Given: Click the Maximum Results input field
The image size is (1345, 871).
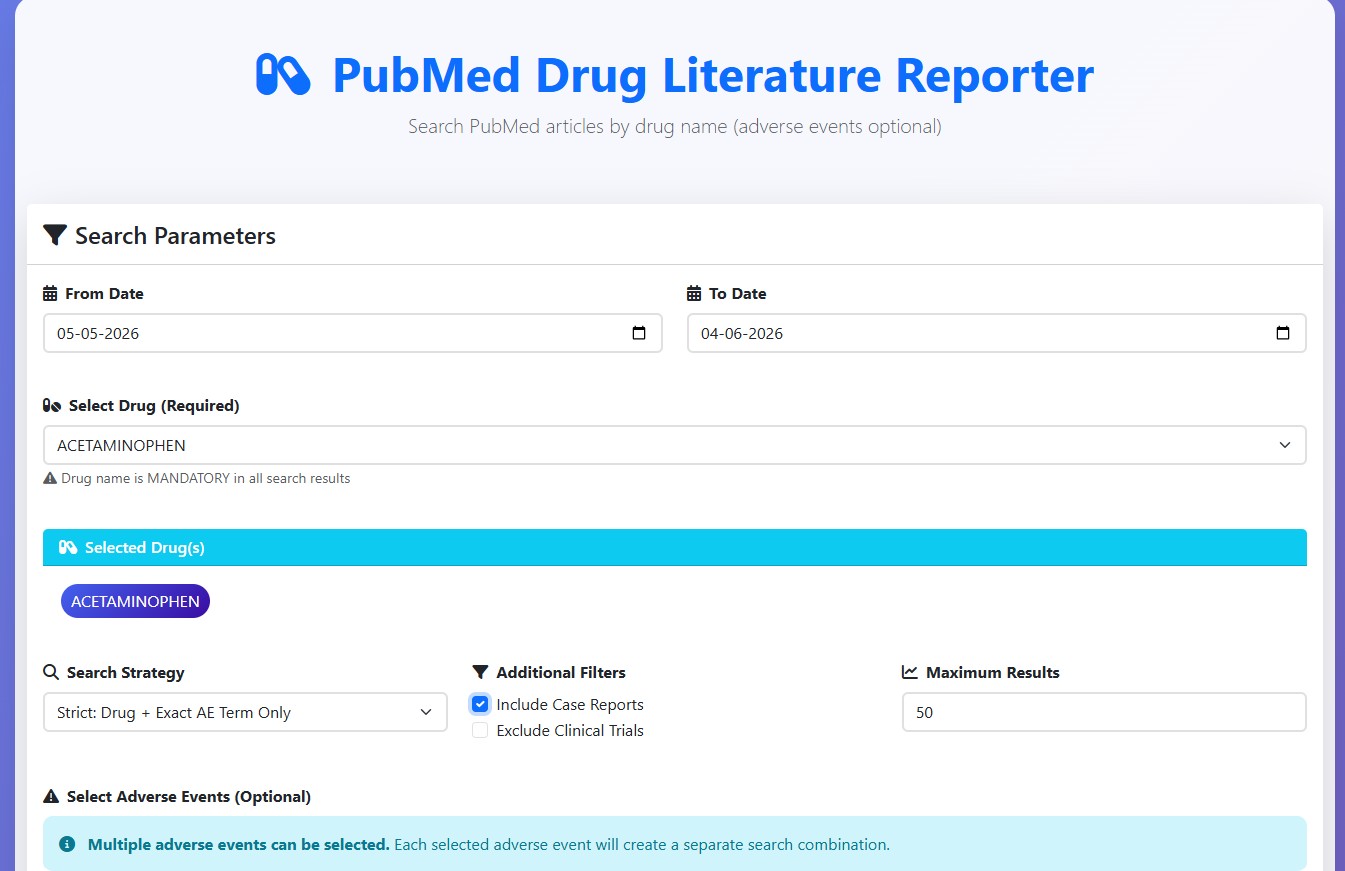Looking at the screenshot, I should click(x=1104, y=712).
